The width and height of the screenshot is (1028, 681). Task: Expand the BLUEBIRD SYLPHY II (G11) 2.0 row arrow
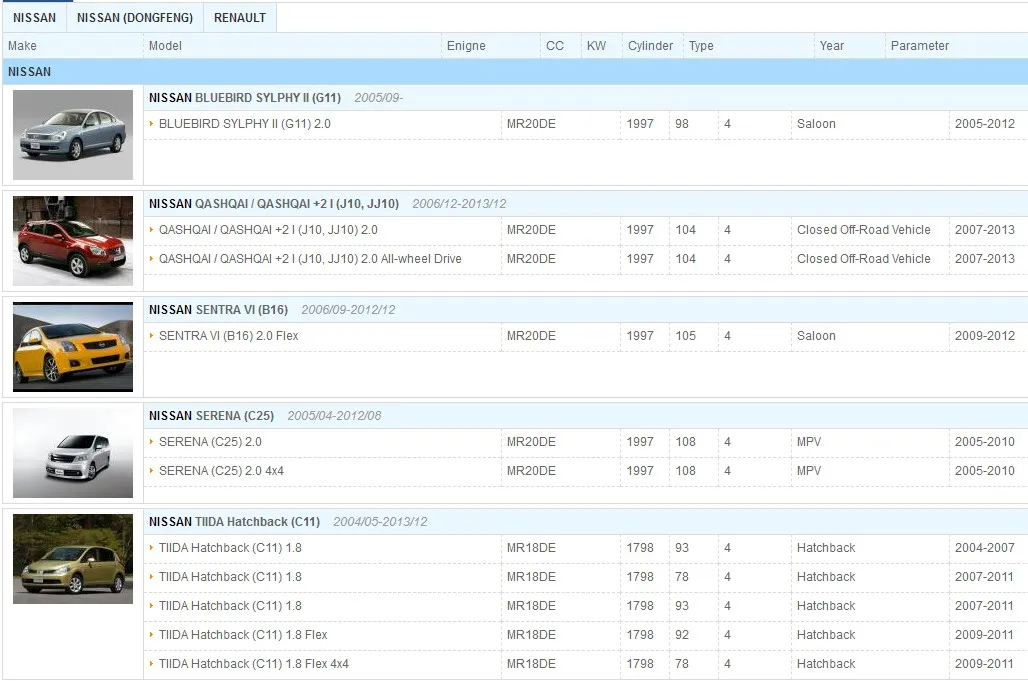coord(152,124)
